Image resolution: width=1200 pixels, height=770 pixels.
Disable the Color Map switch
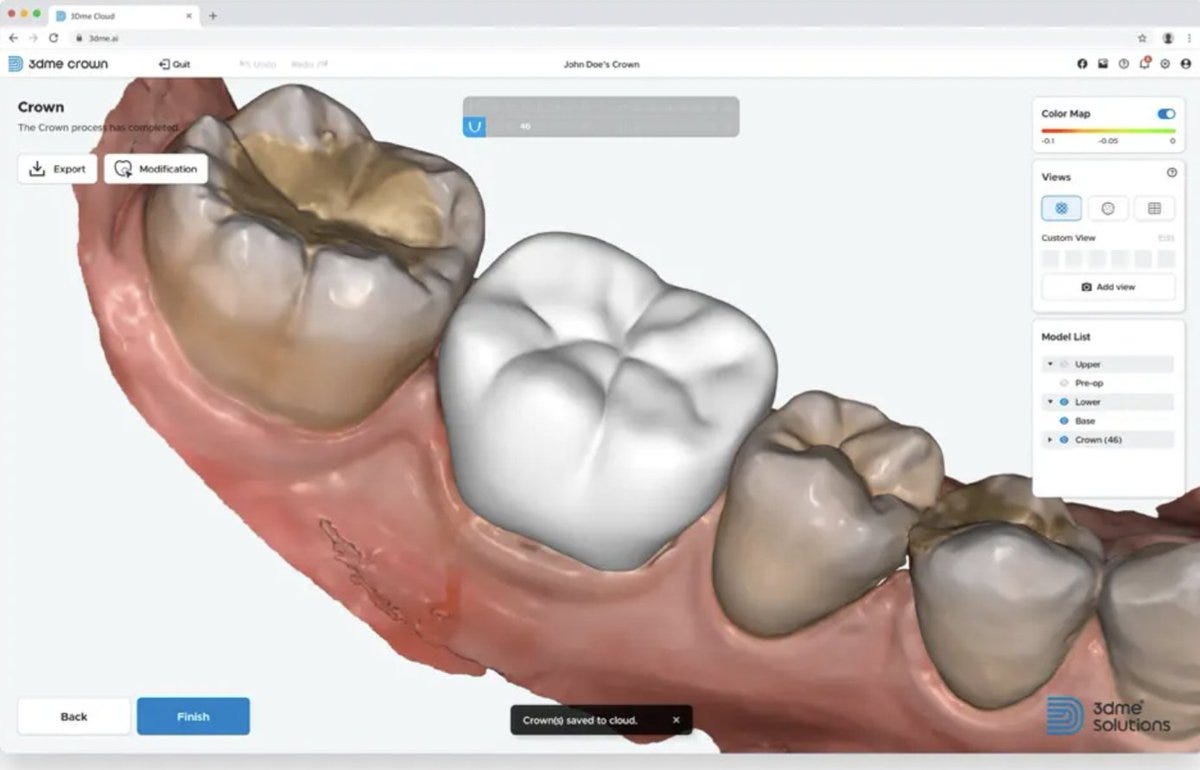pos(1167,114)
